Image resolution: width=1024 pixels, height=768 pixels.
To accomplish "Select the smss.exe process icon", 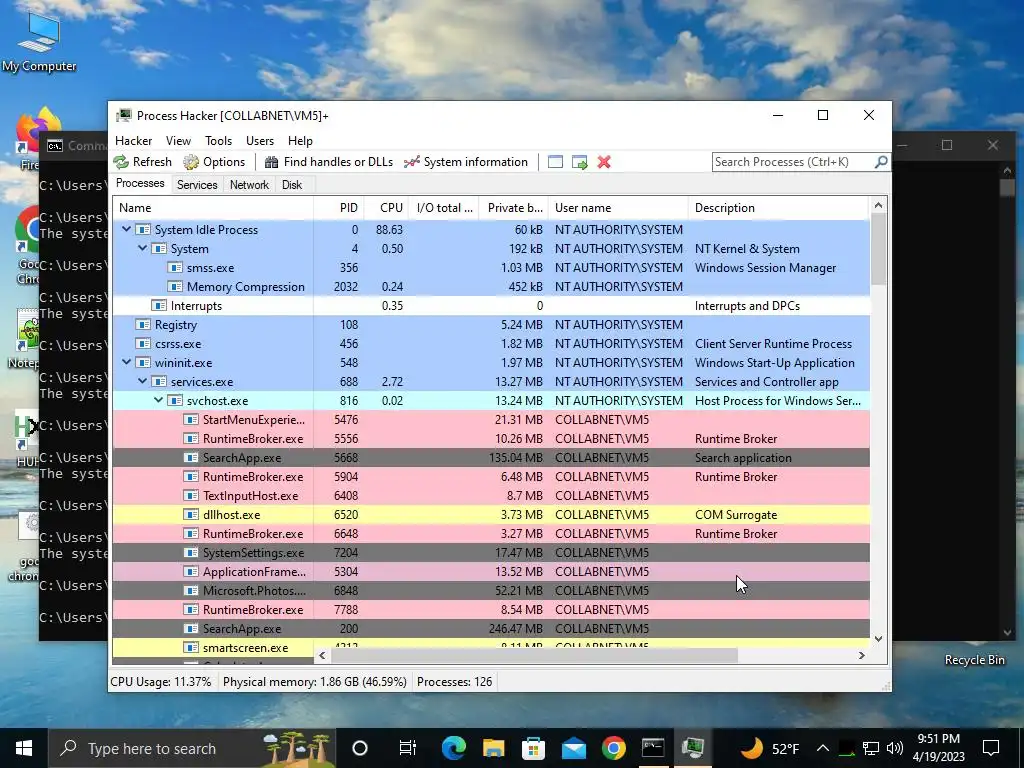I will (175, 268).
